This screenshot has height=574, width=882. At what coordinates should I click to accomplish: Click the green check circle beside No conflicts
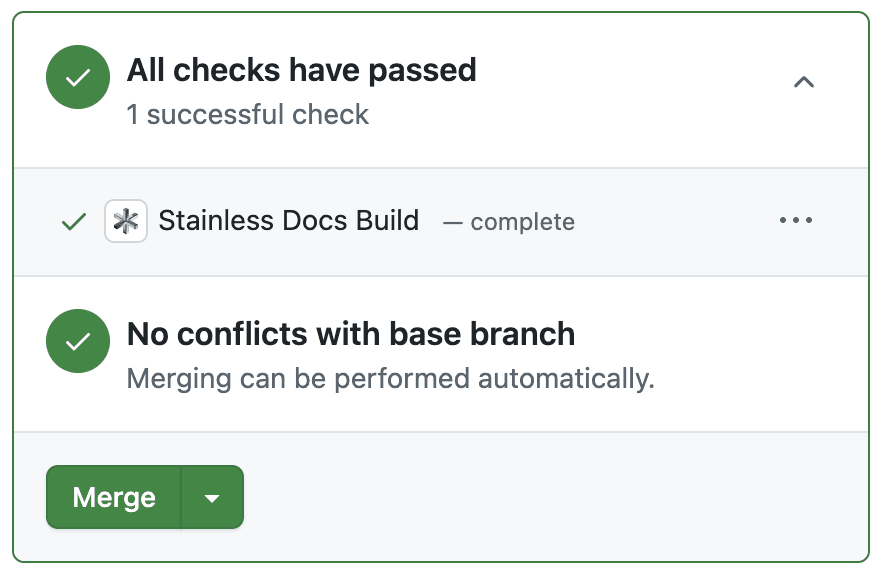[x=78, y=342]
